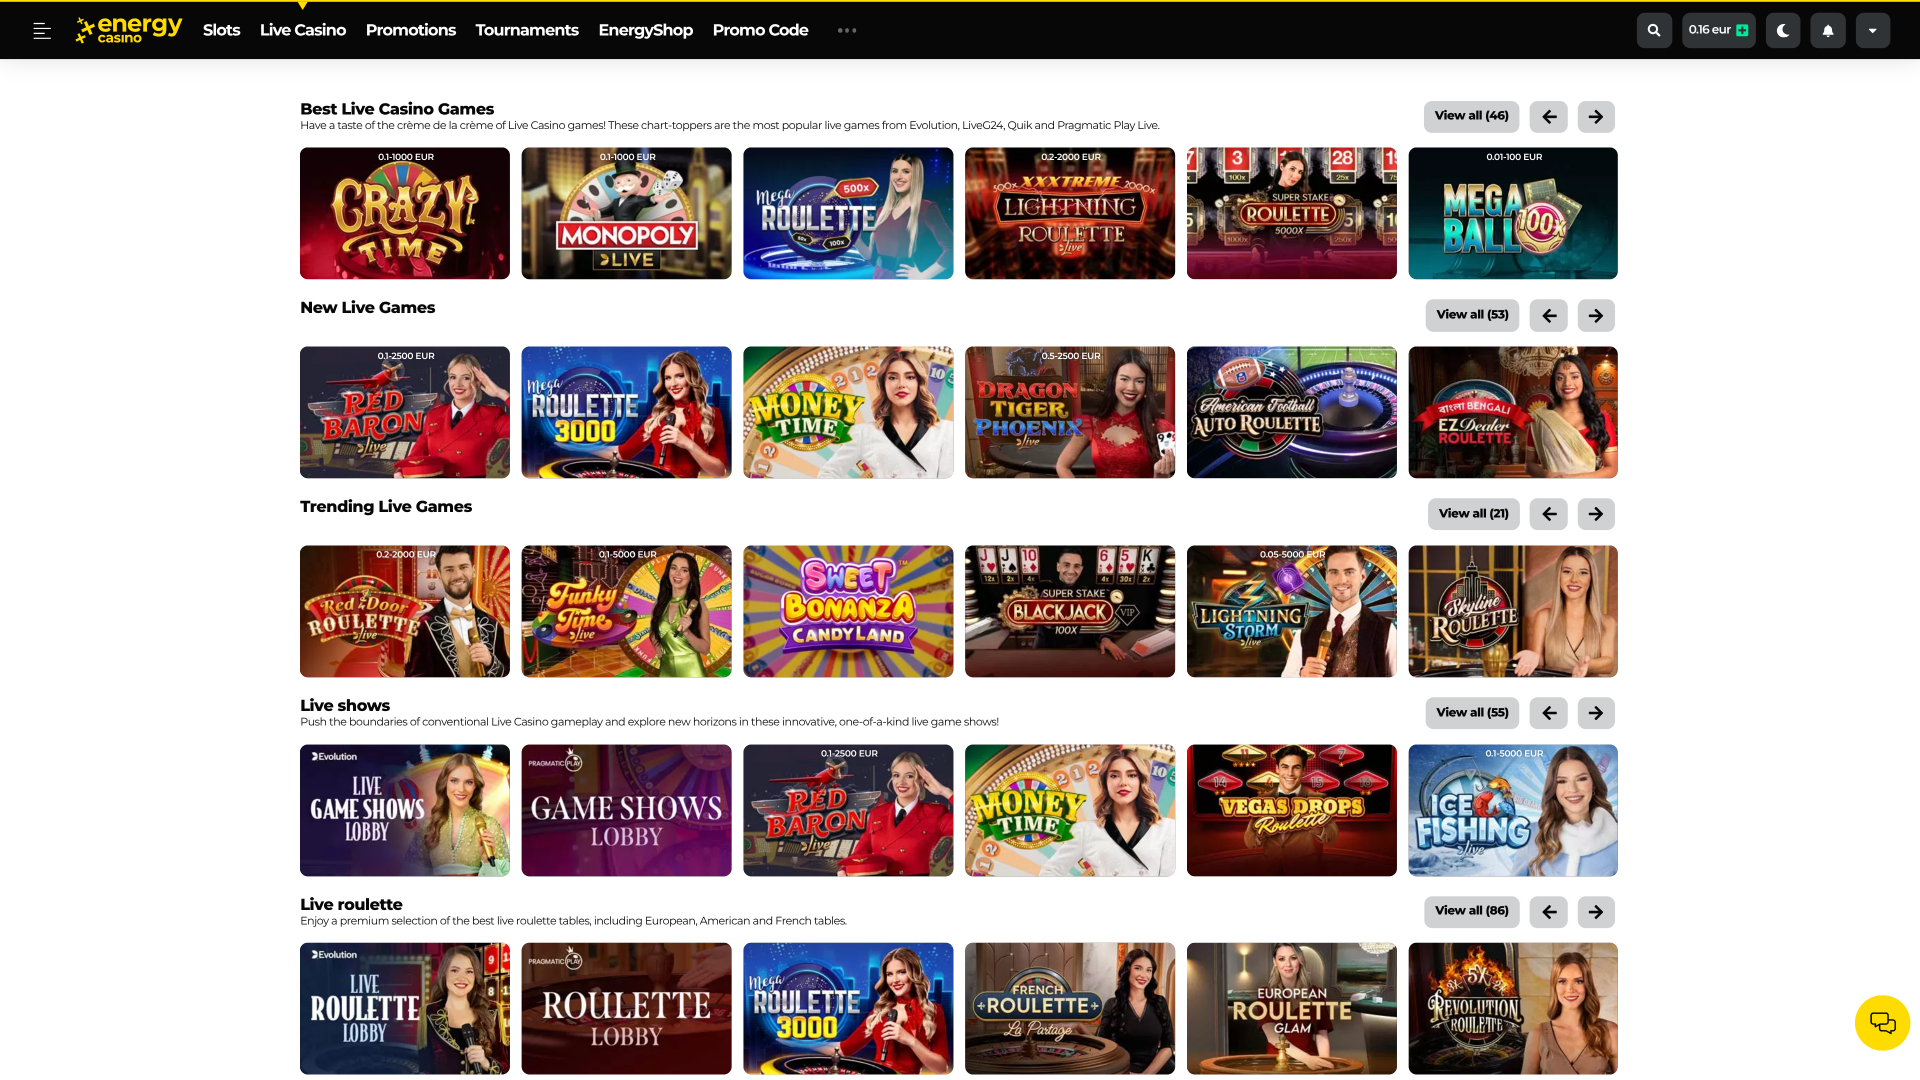Open the search icon in the top bar
The width and height of the screenshot is (1920, 1080).
(x=1653, y=30)
